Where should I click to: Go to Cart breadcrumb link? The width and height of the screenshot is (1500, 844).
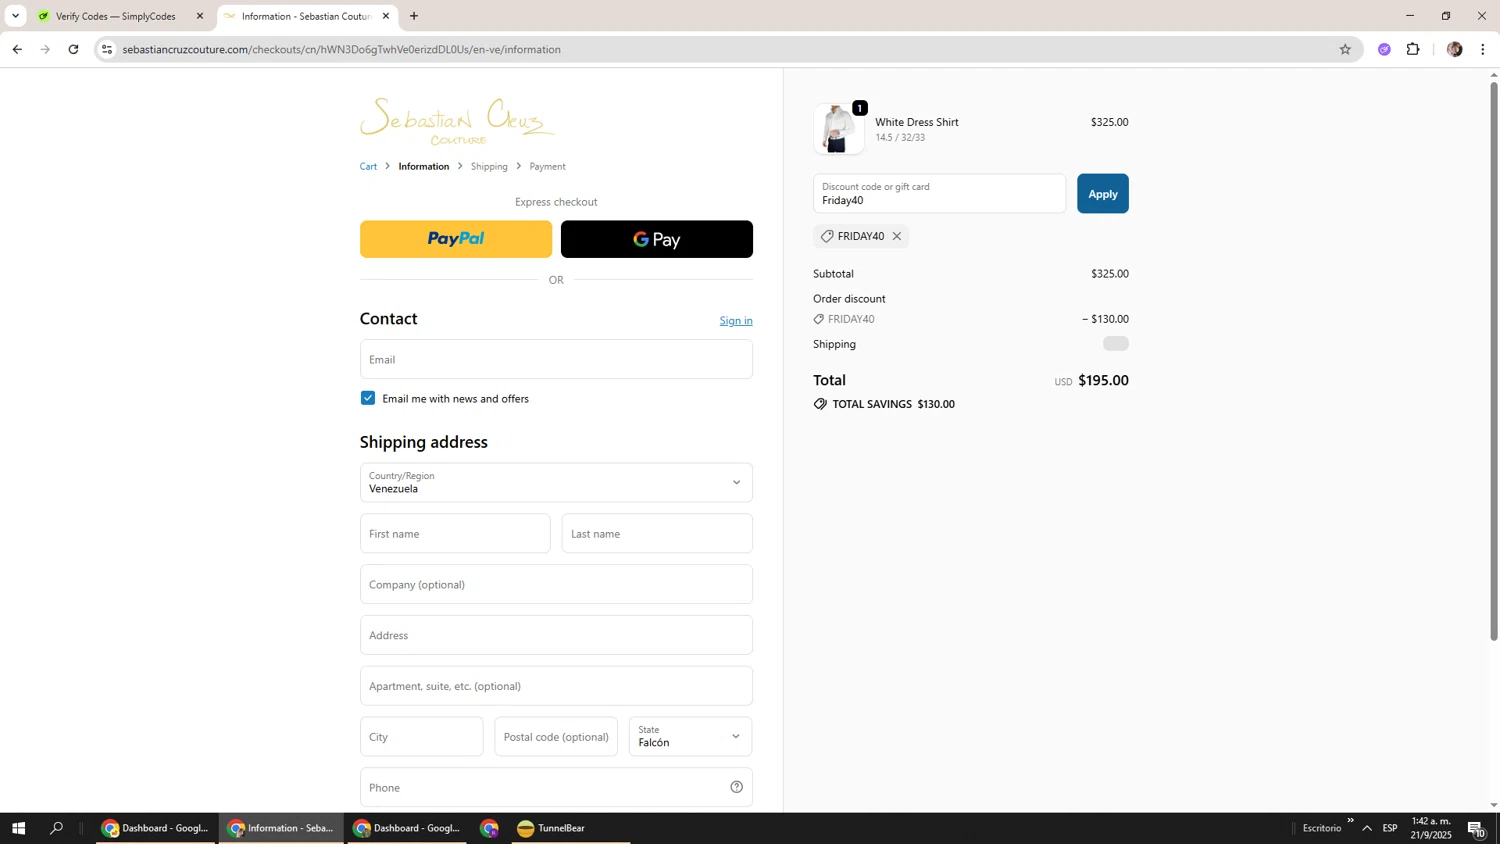369,166
